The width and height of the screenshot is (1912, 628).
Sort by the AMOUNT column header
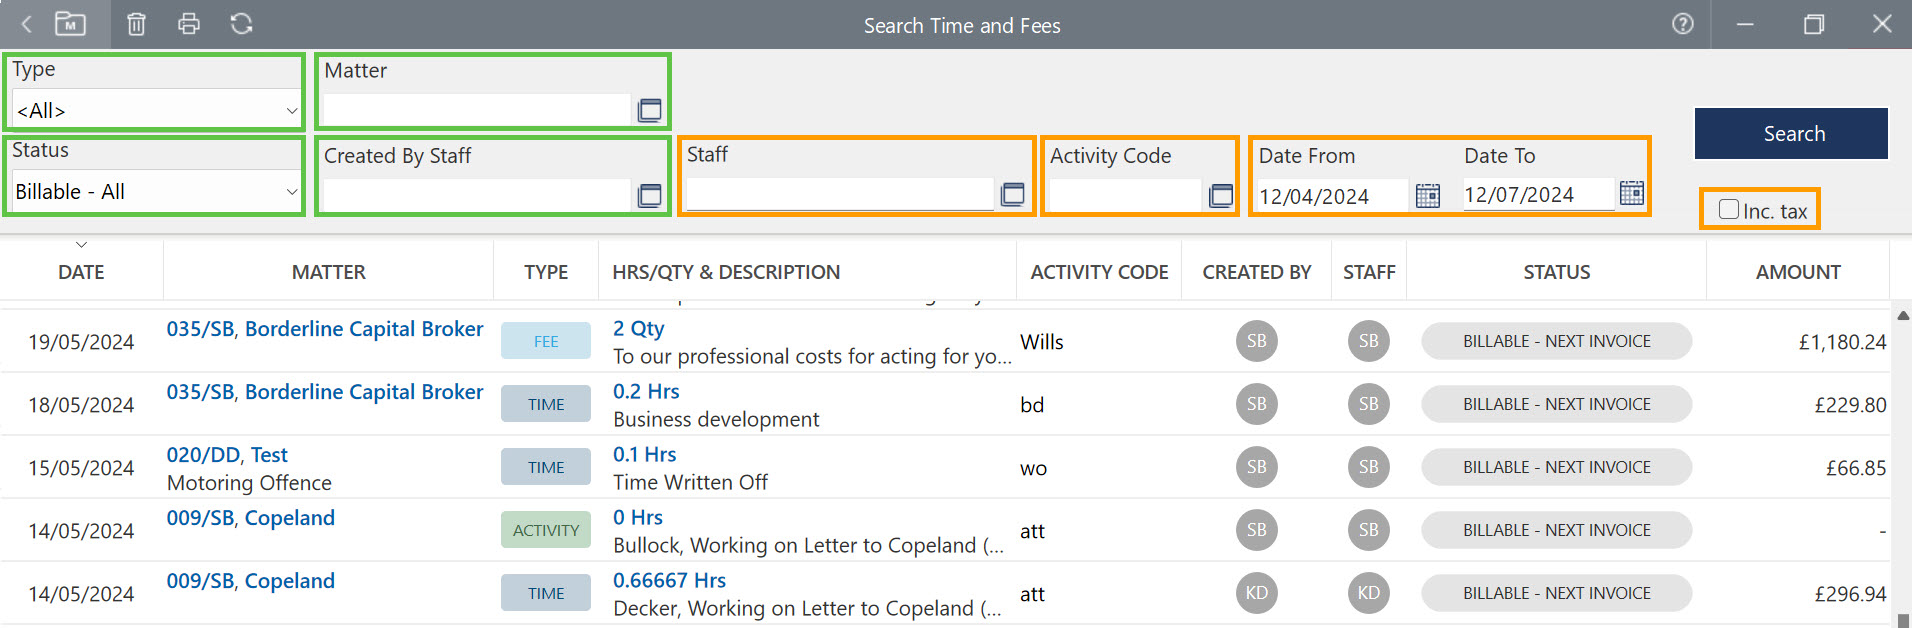[x=1797, y=272]
